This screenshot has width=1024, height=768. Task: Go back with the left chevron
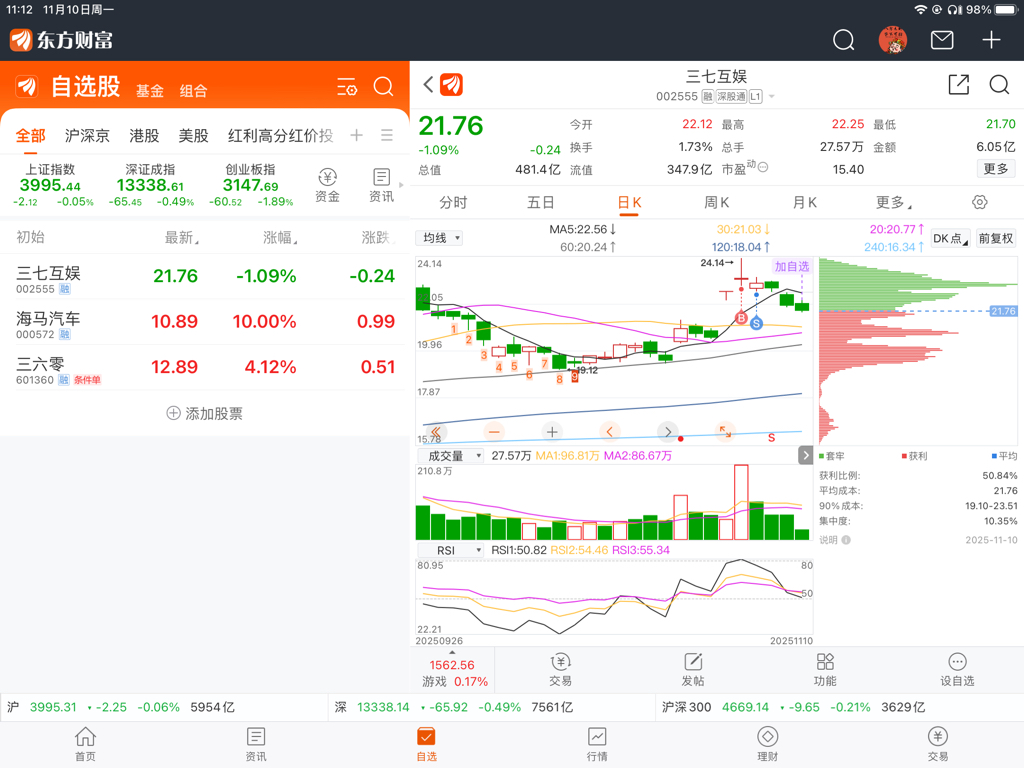tap(428, 84)
